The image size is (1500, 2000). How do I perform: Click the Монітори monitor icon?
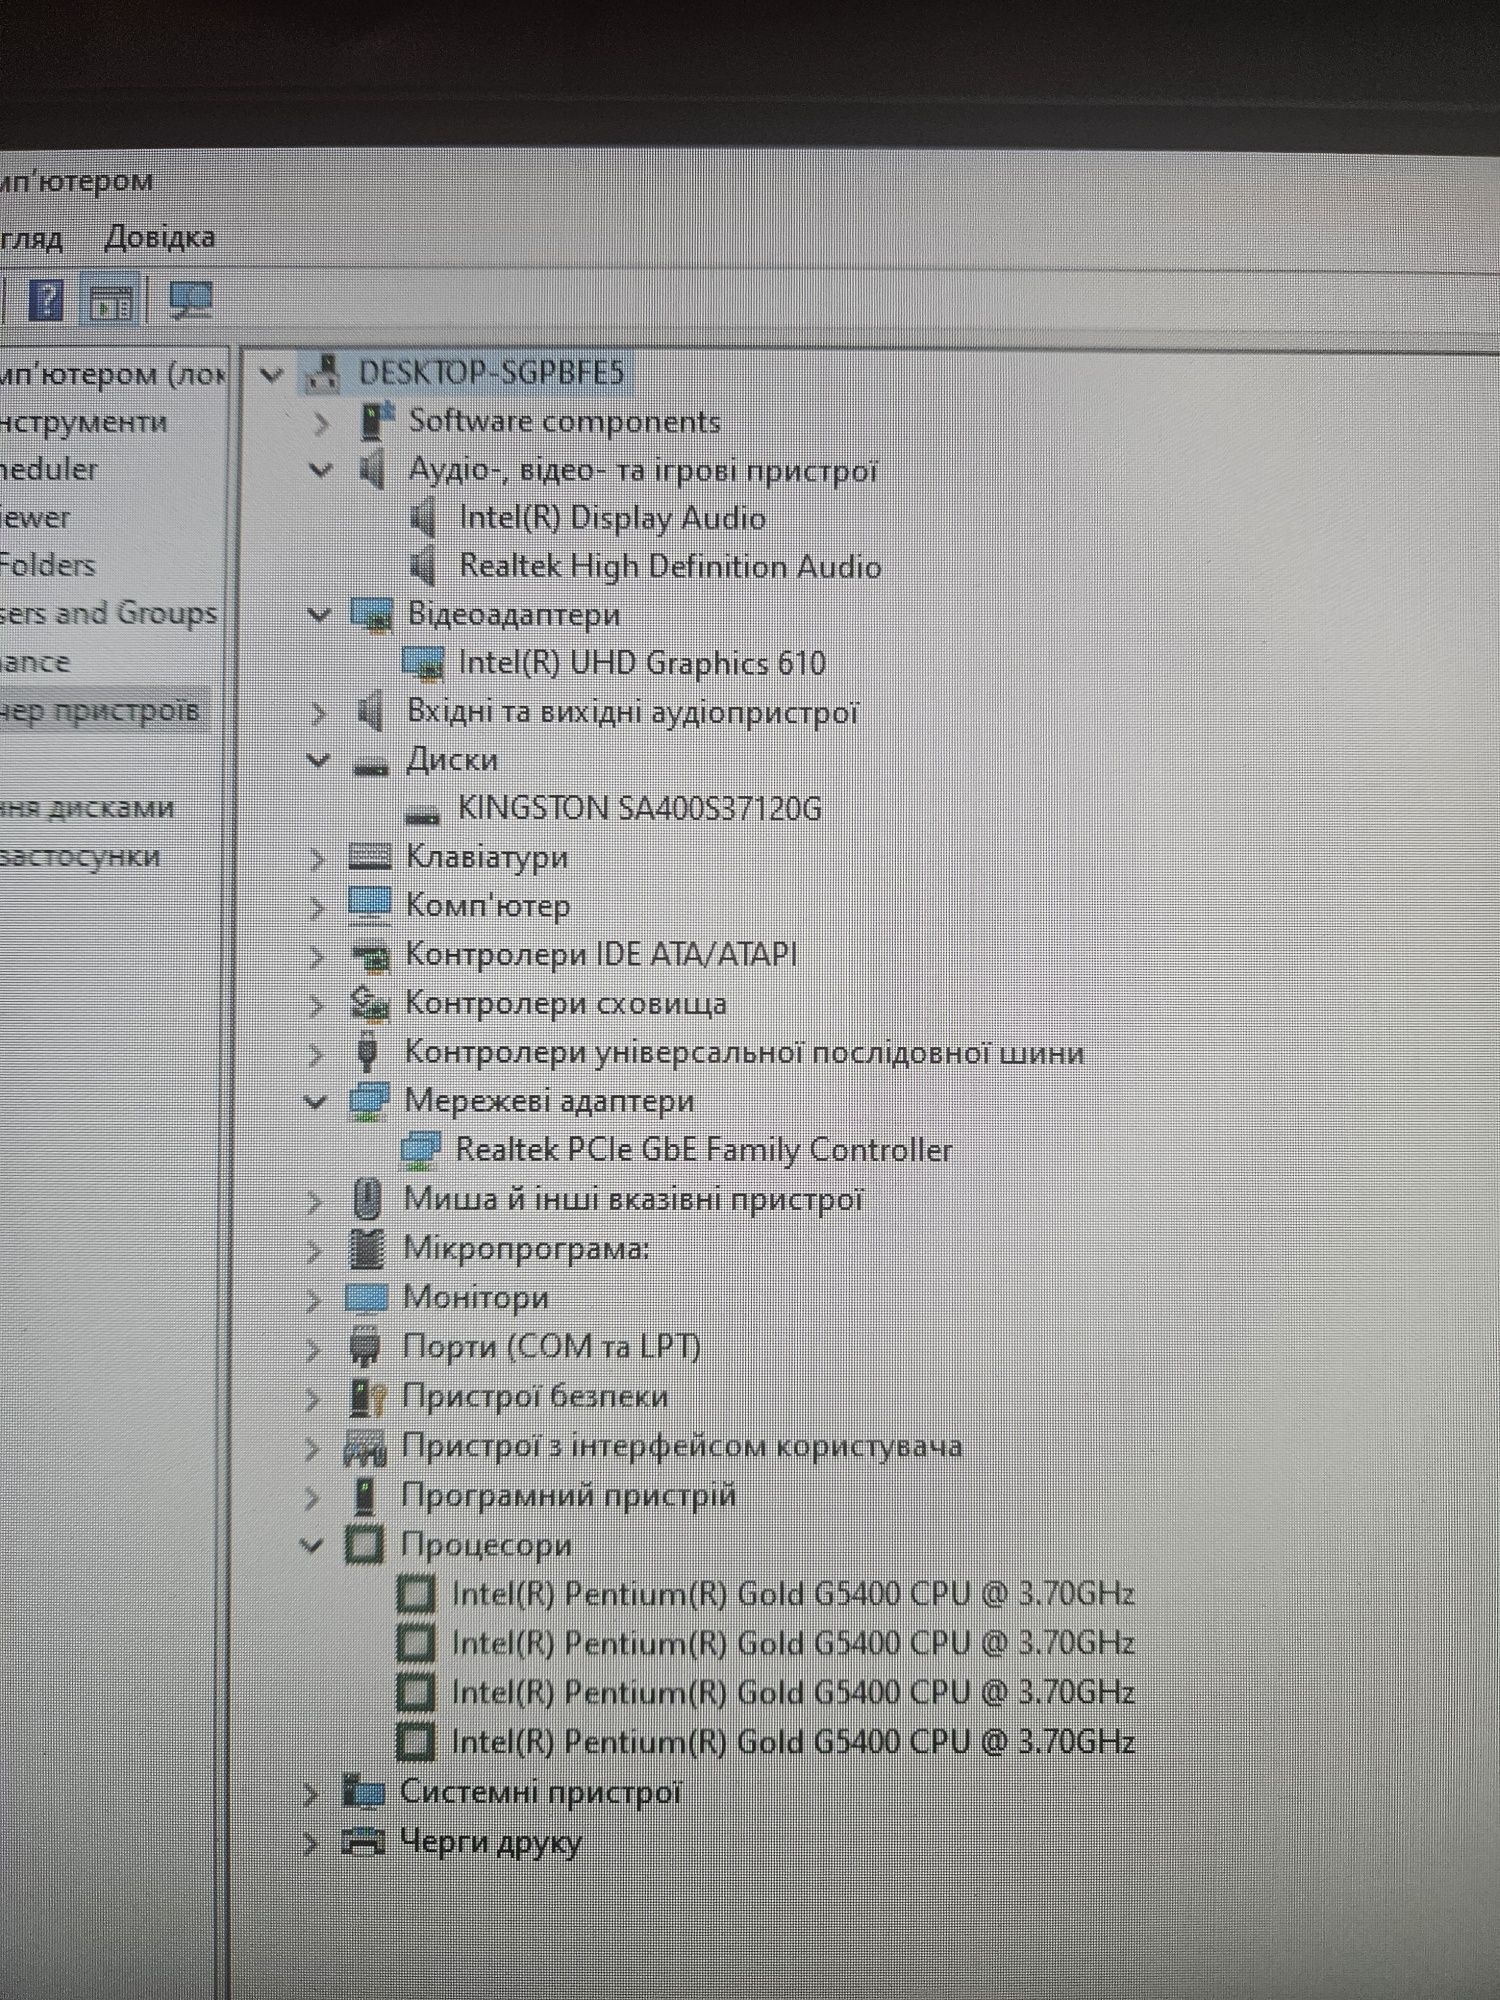[x=365, y=1298]
